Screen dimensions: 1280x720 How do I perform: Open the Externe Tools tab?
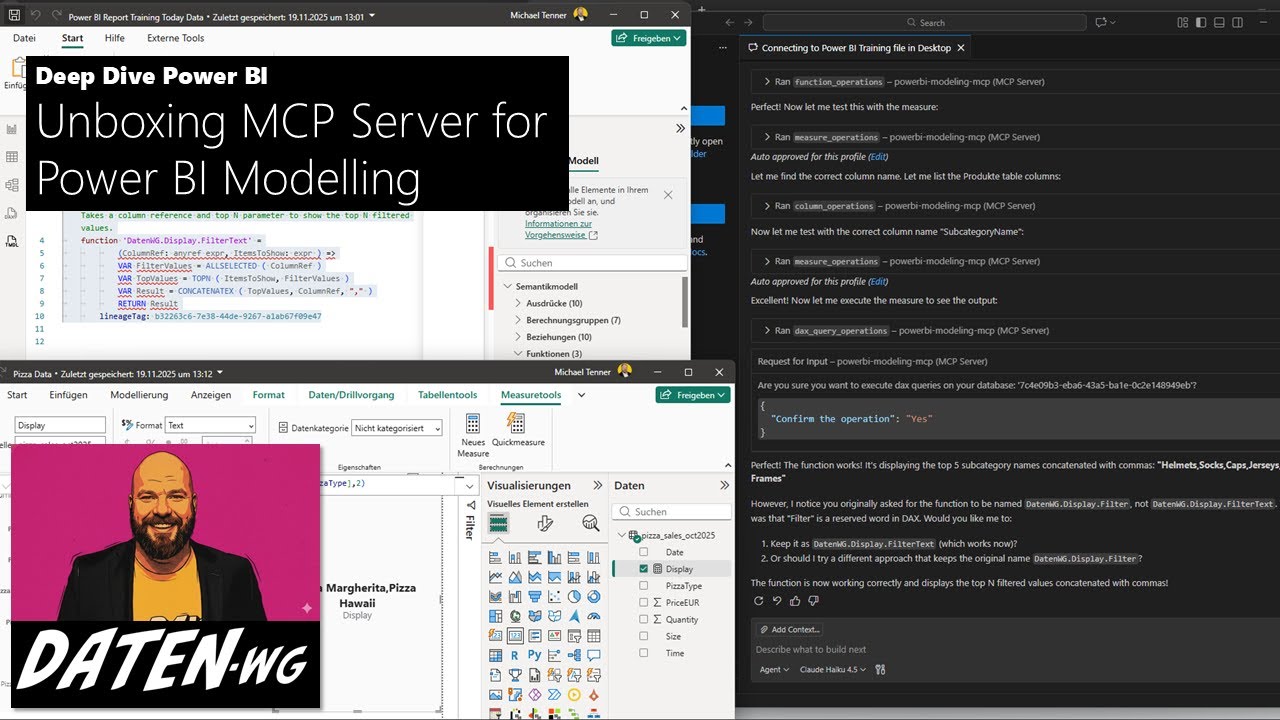[x=175, y=38]
